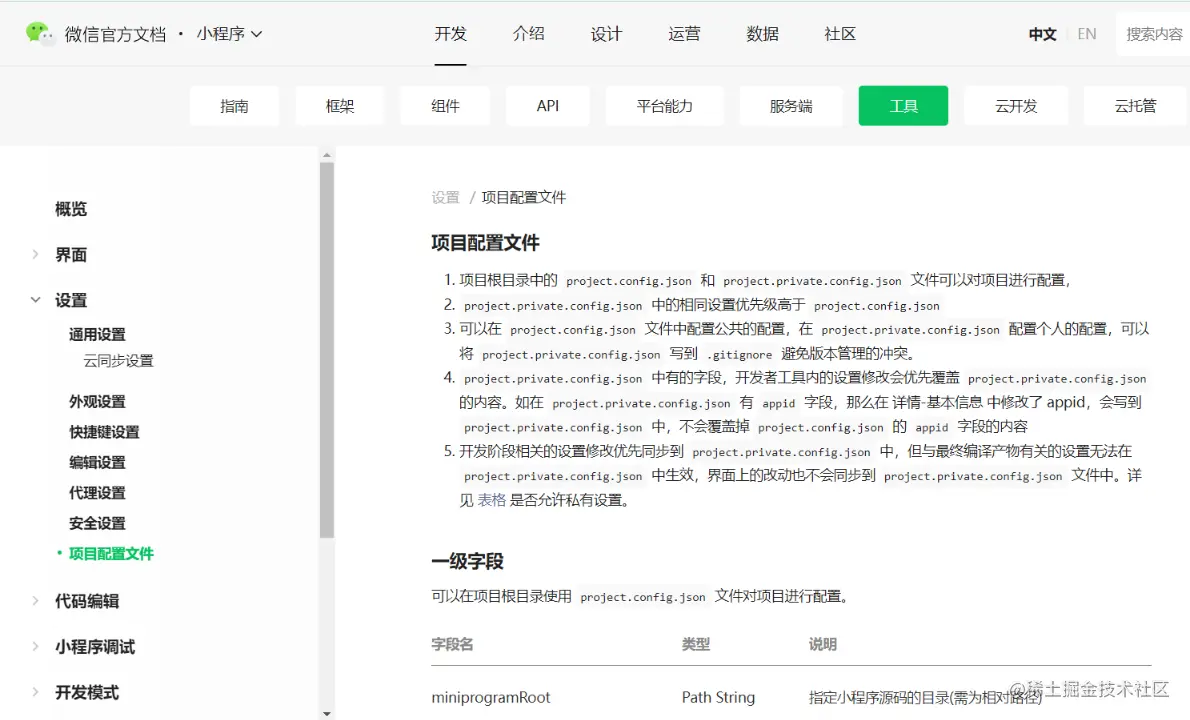Open 项目配置文件 in the sidebar
1190x720 pixels.
coord(111,553)
